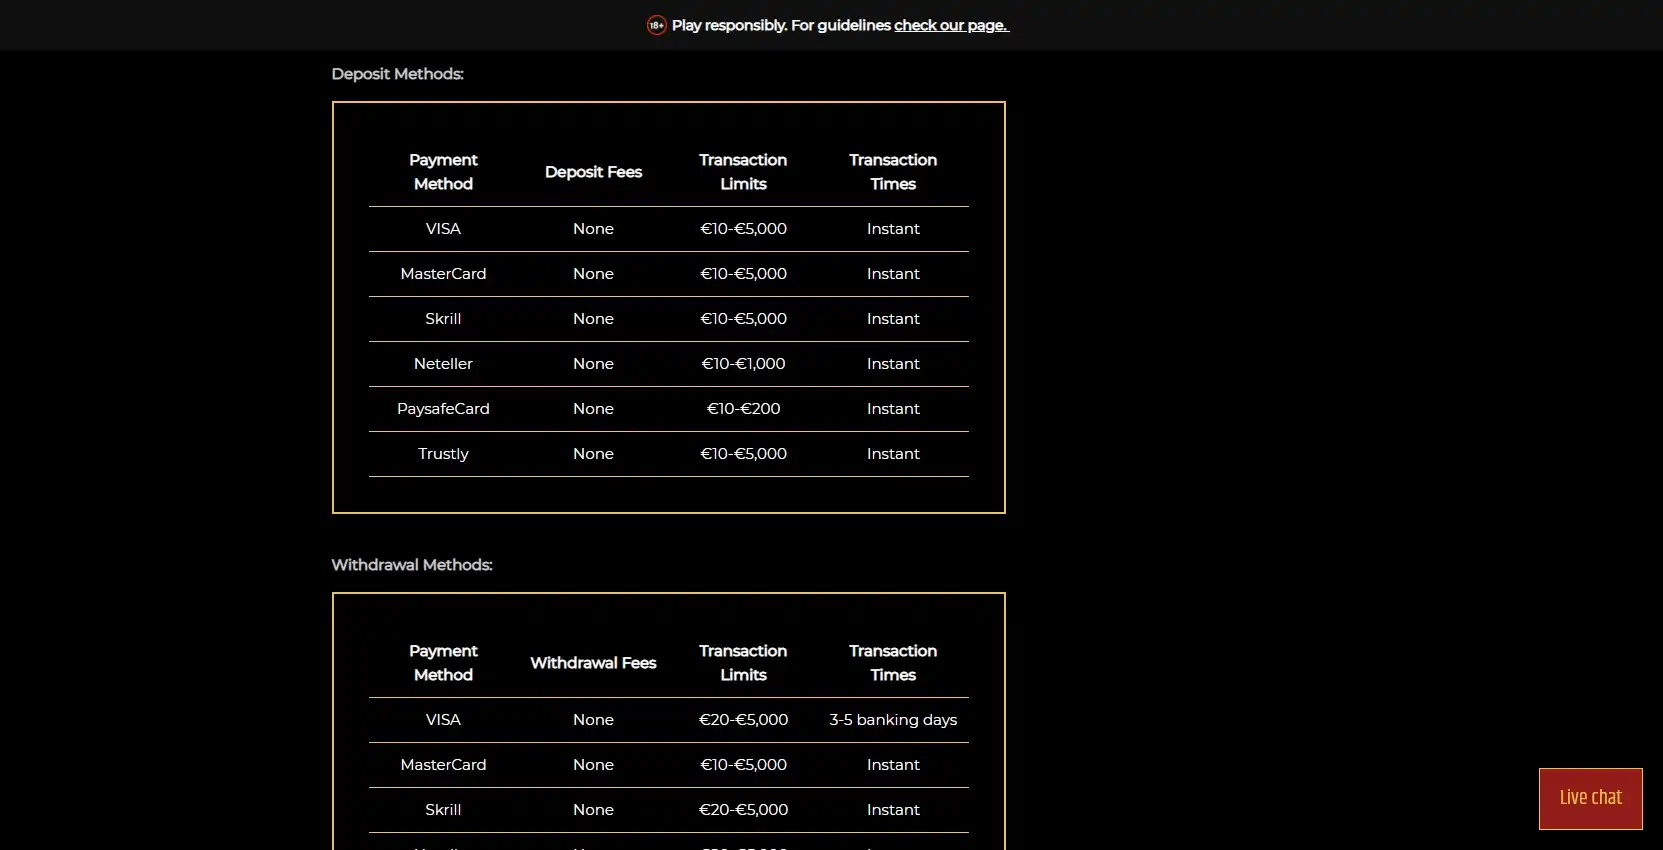The height and width of the screenshot is (850, 1663).
Task: Open the Live chat button
Action: pos(1590,798)
